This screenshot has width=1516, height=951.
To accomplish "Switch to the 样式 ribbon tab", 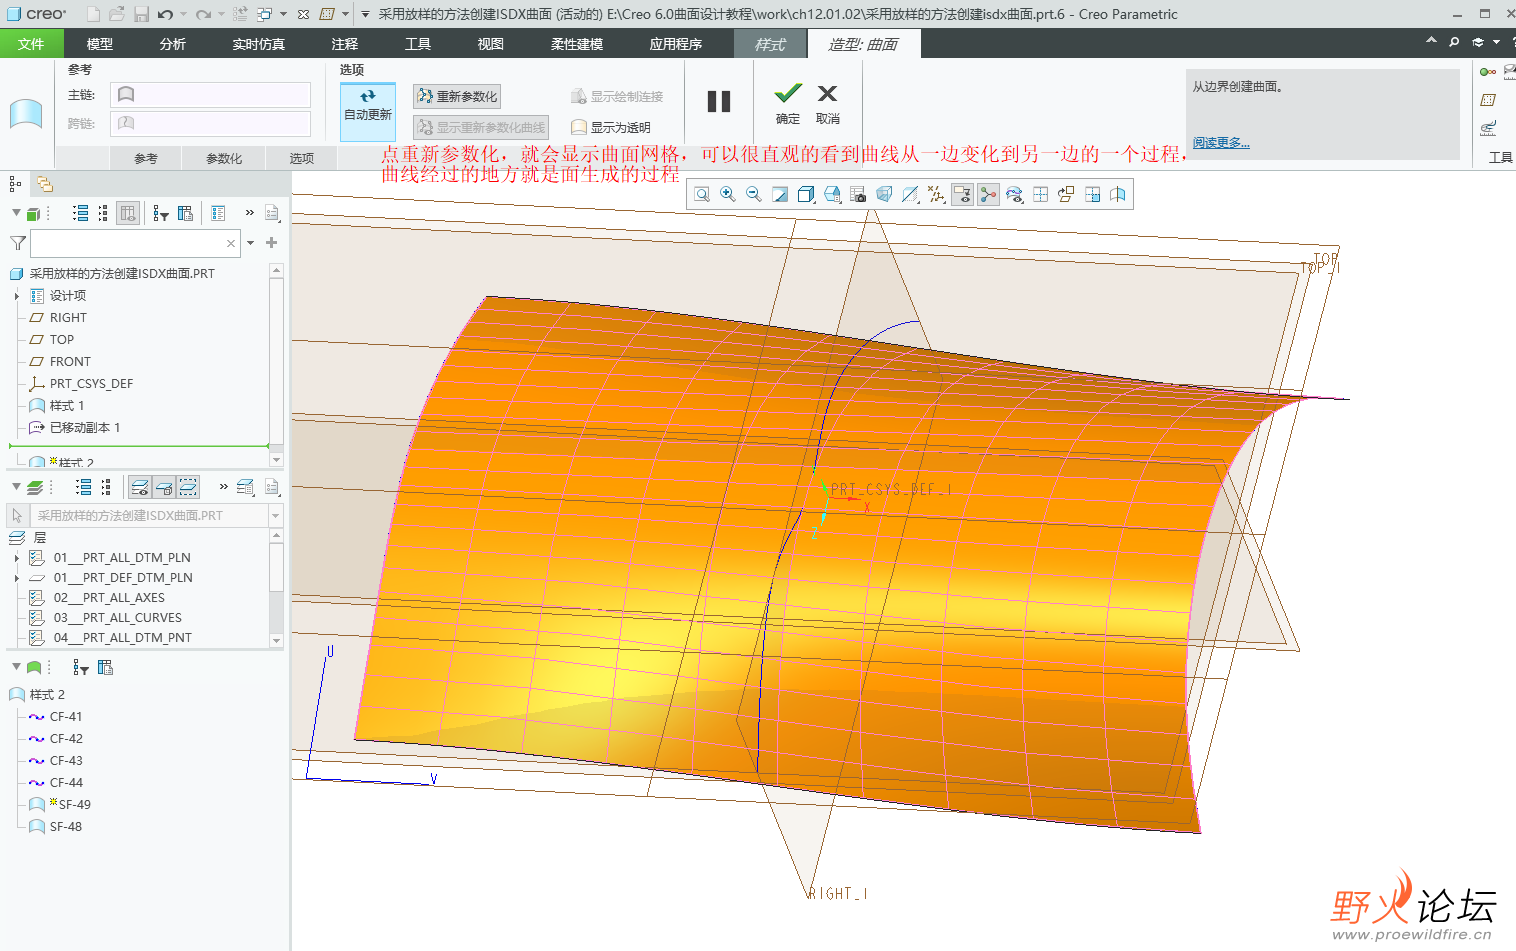I will (770, 44).
